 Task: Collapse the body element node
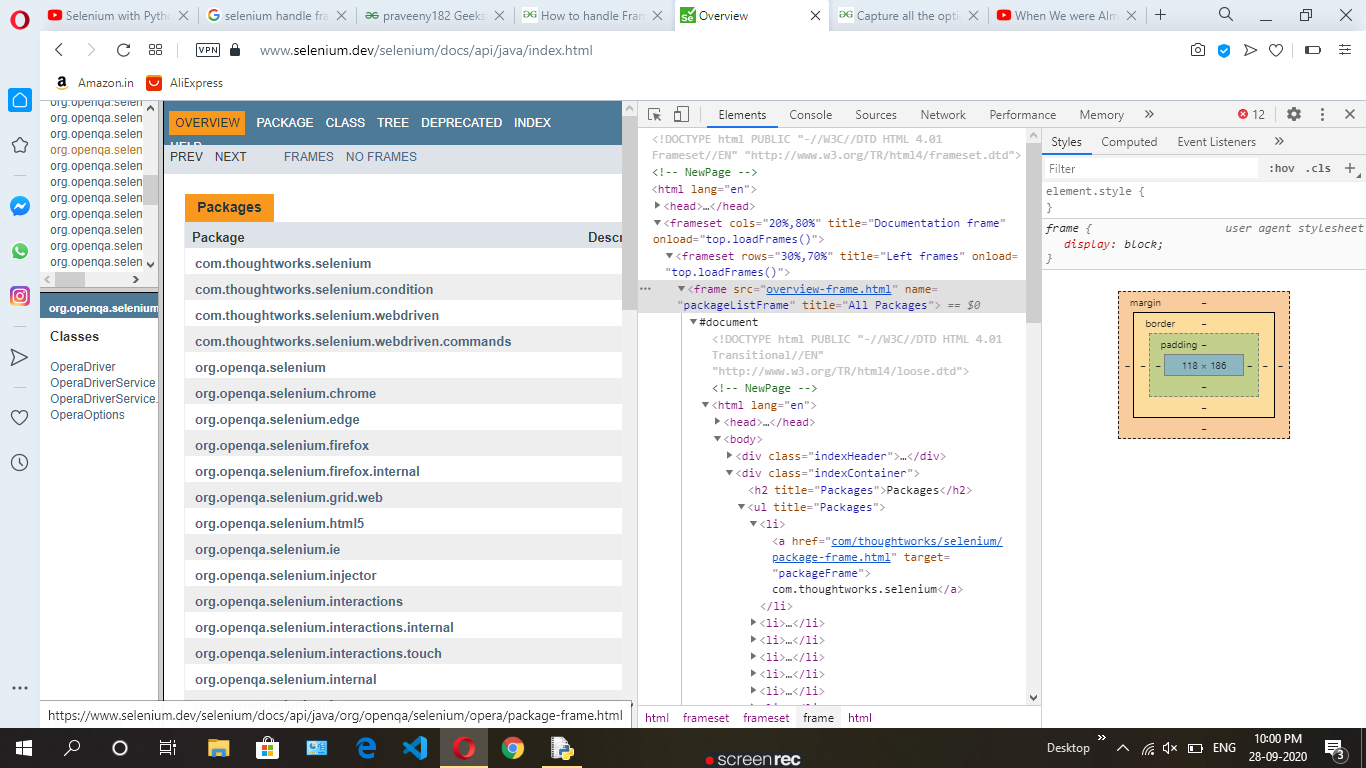pyautogui.click(x=717, y=440)
